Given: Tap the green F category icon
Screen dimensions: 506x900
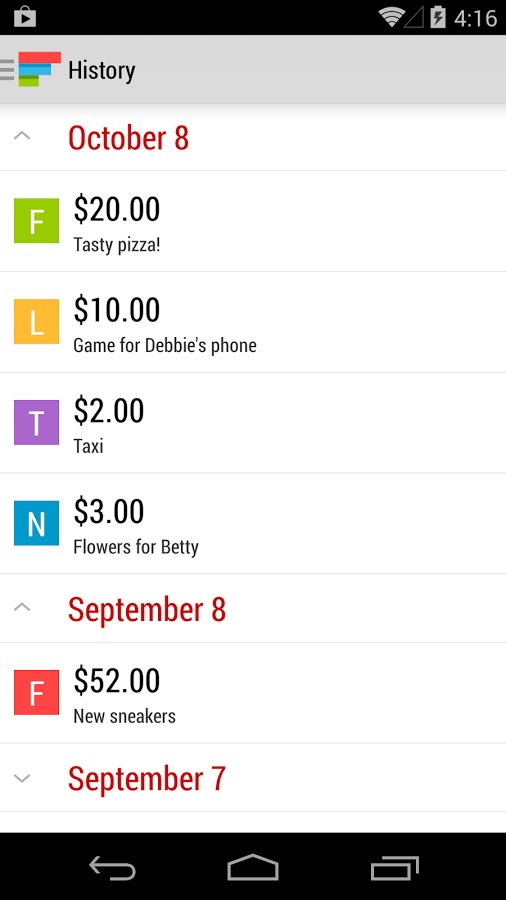Looking at the screenshot, I should coord(36,220).
